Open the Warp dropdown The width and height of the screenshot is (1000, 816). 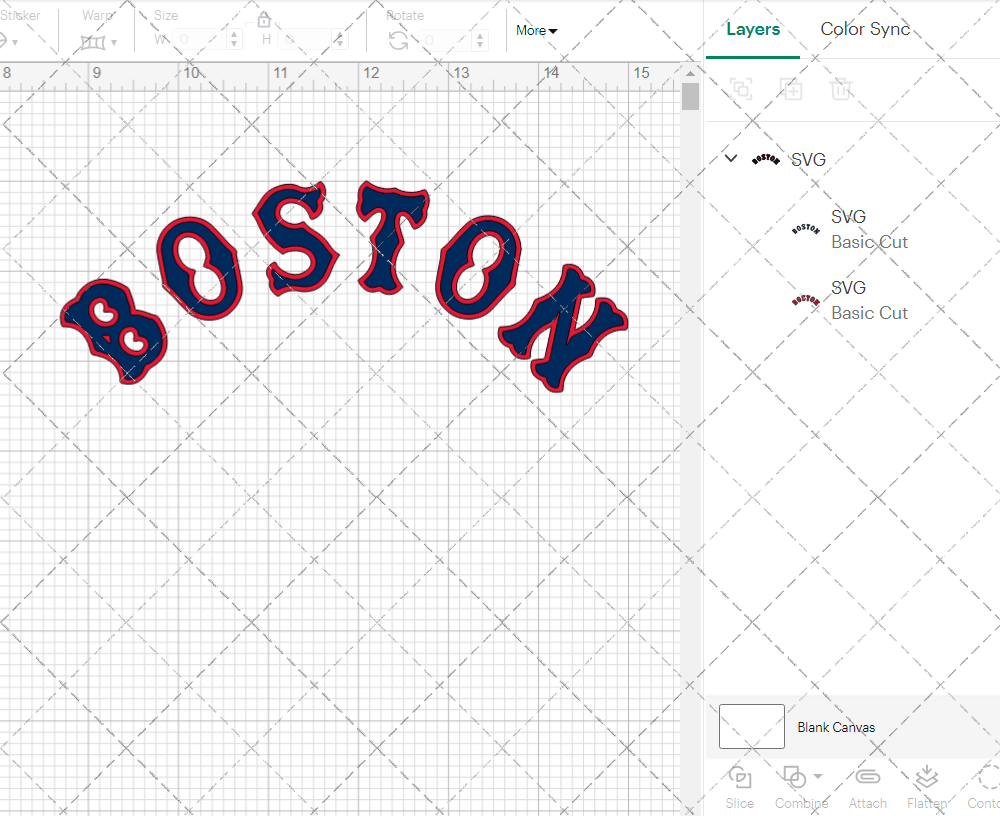pyautogui.click(x=99, y=42)
